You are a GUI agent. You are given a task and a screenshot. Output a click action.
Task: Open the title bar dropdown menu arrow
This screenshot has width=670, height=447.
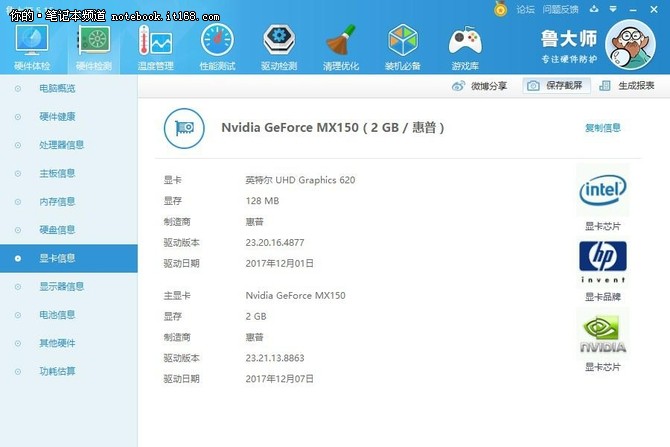coord(613,9)
